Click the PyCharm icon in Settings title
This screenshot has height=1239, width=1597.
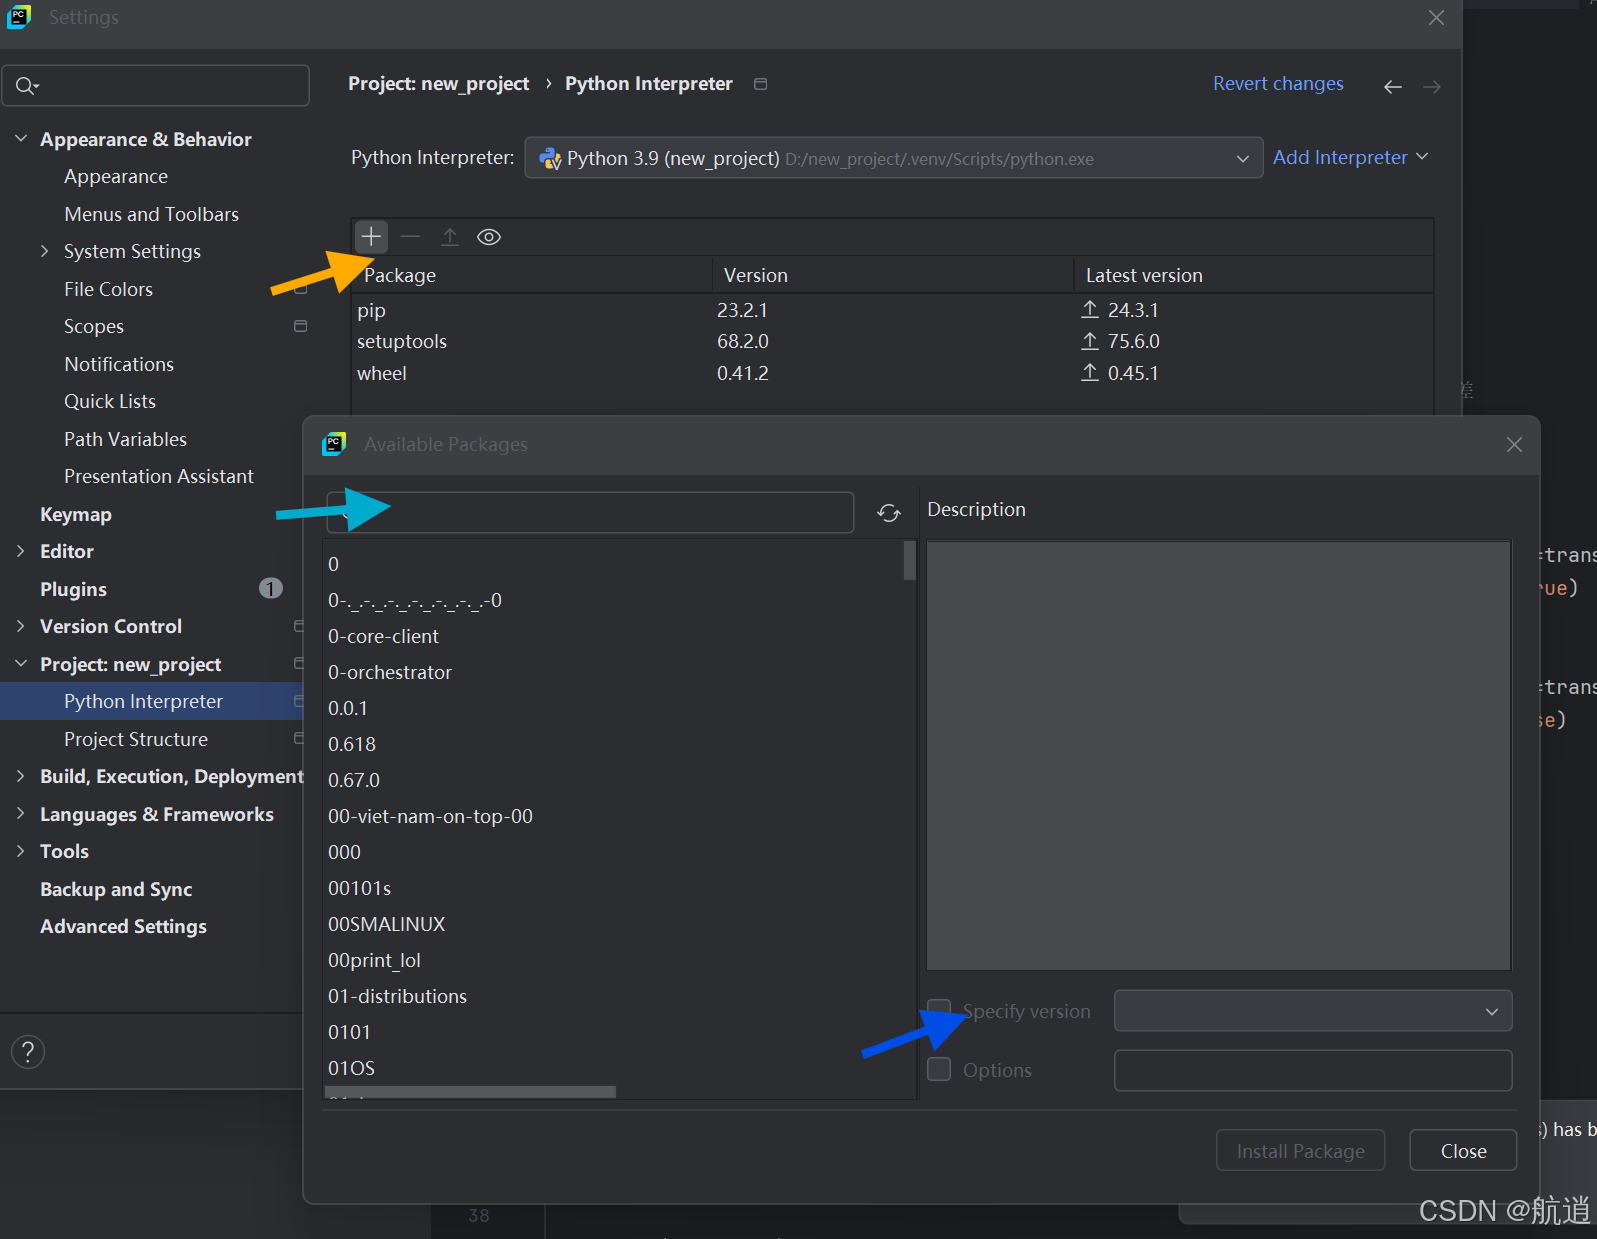19,17
